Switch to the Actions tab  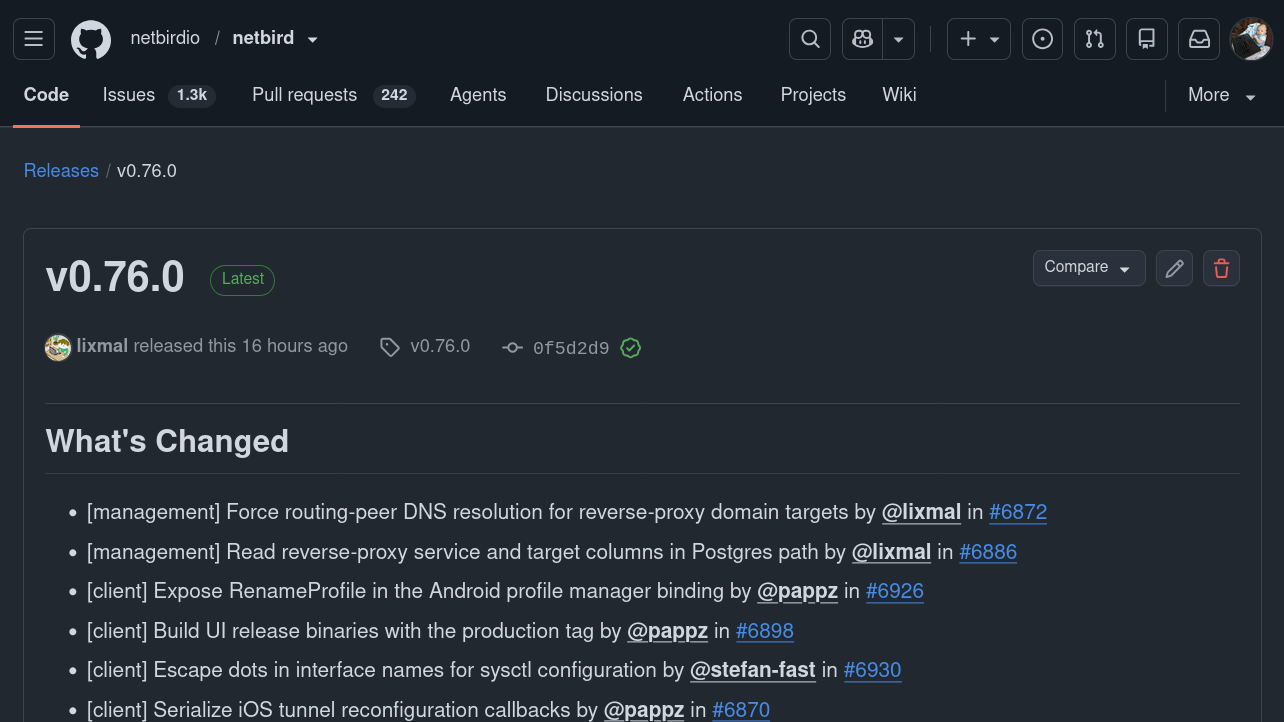click(712, 95)
